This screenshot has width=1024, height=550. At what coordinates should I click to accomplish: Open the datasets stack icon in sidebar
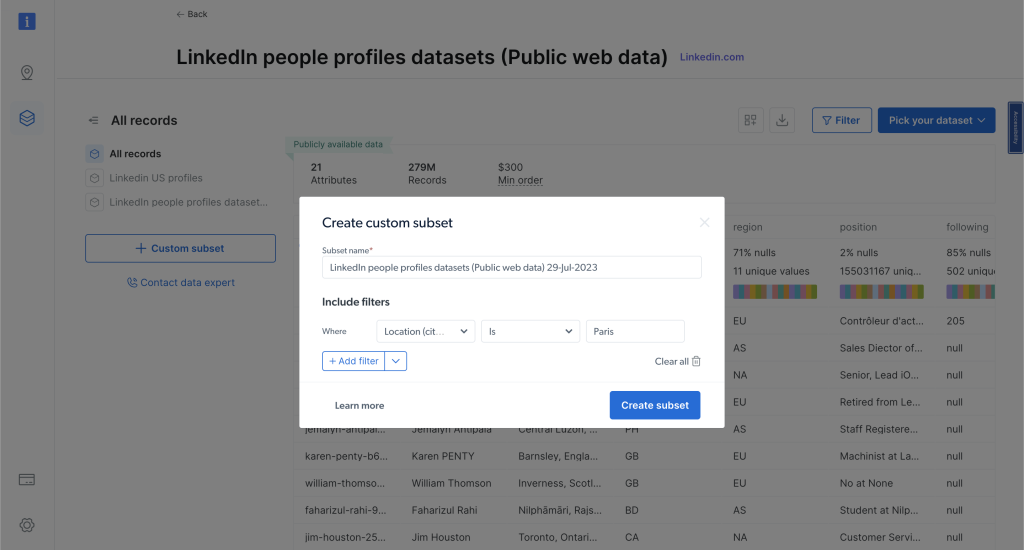click(27, 119)
